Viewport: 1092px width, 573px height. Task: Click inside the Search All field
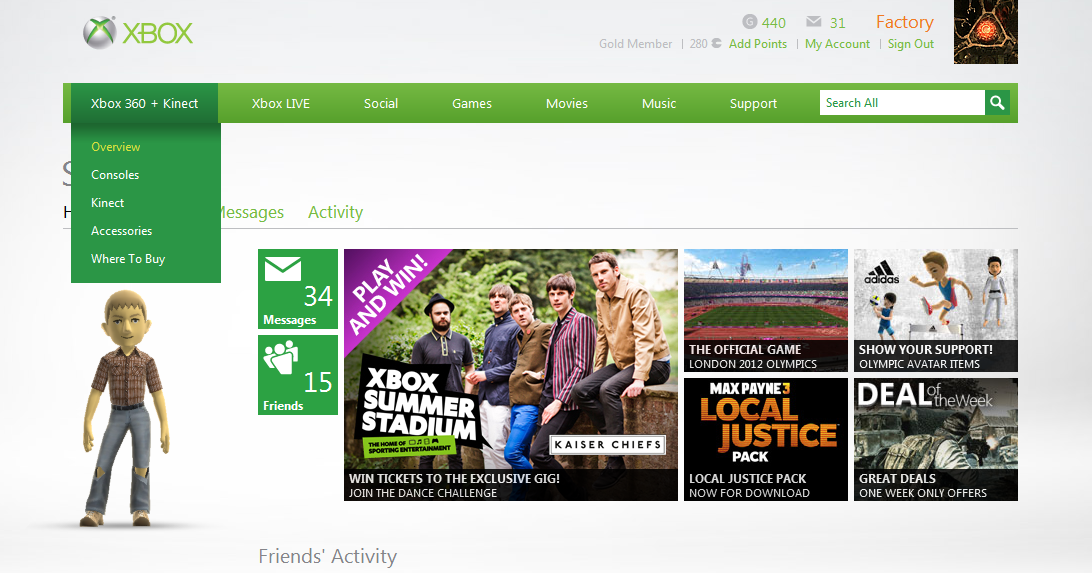click(x=902, y=103)
